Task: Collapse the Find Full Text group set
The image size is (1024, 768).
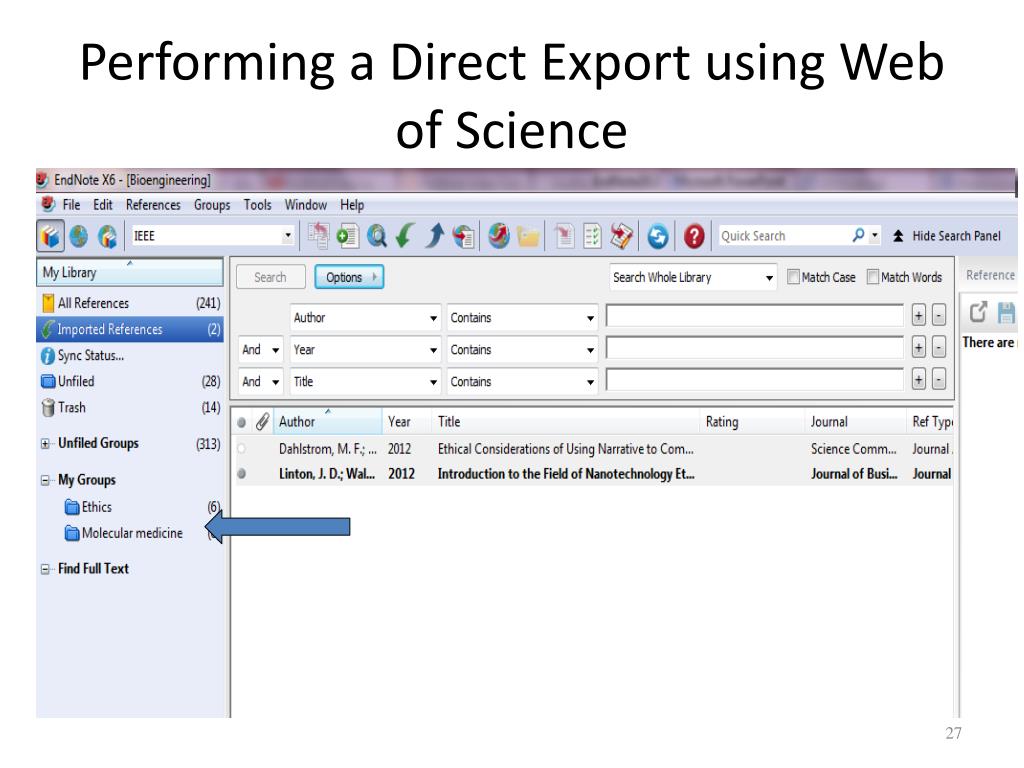Action: pos(45,569)
